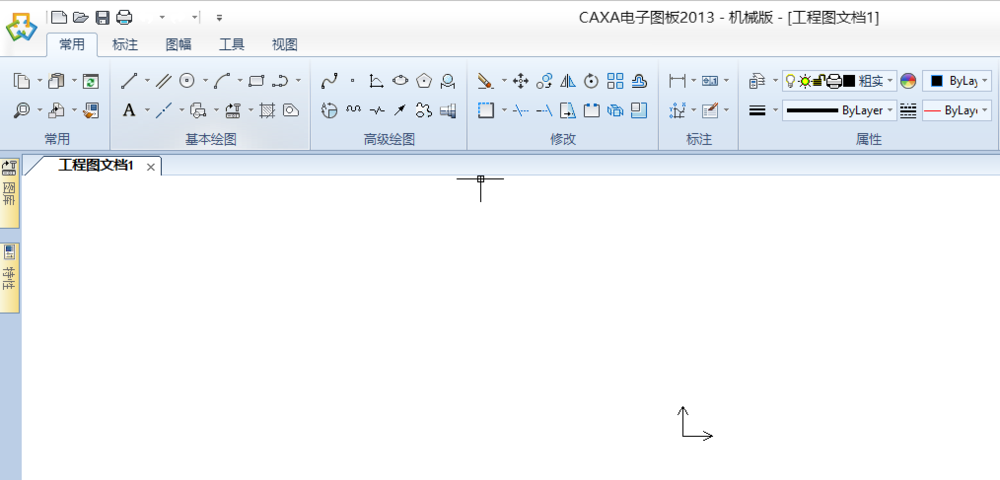
Task: Switch to the 常用 ribbon tab
Action: coord(72,44)
